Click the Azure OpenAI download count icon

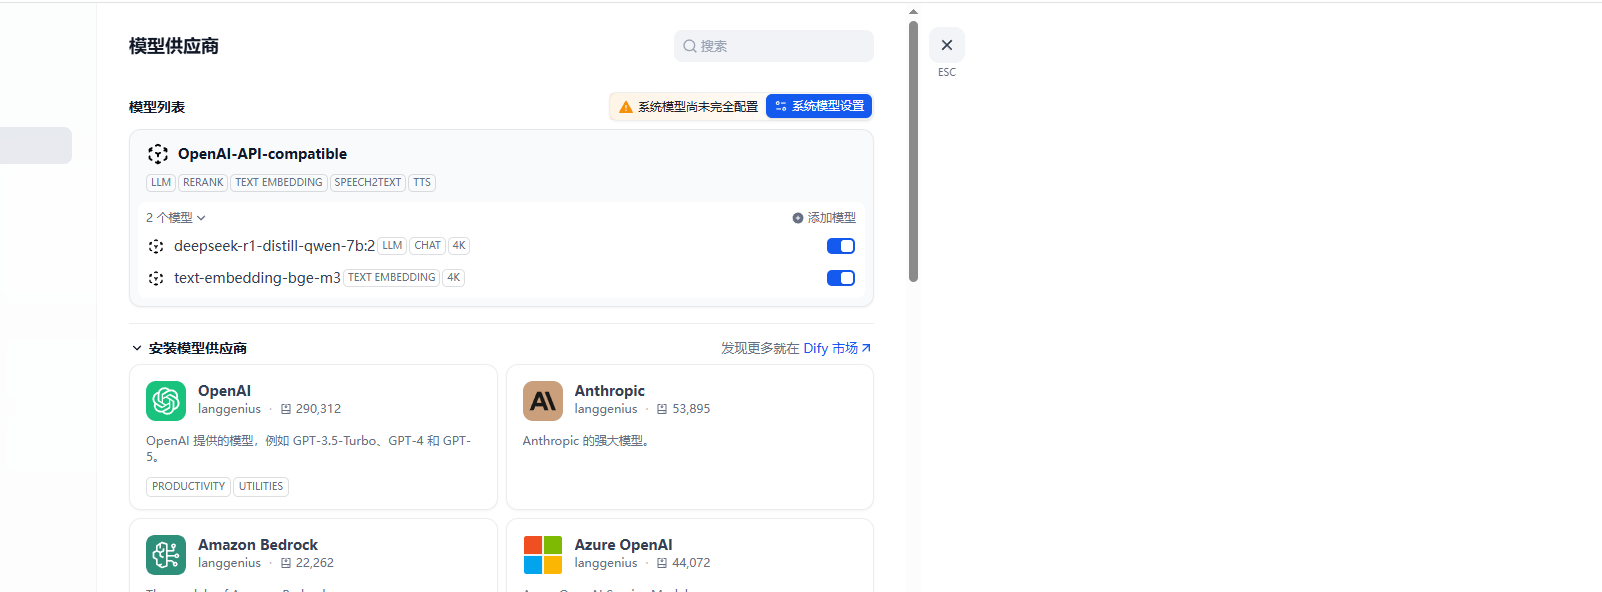pyautogui.click(x=662, y=563)
